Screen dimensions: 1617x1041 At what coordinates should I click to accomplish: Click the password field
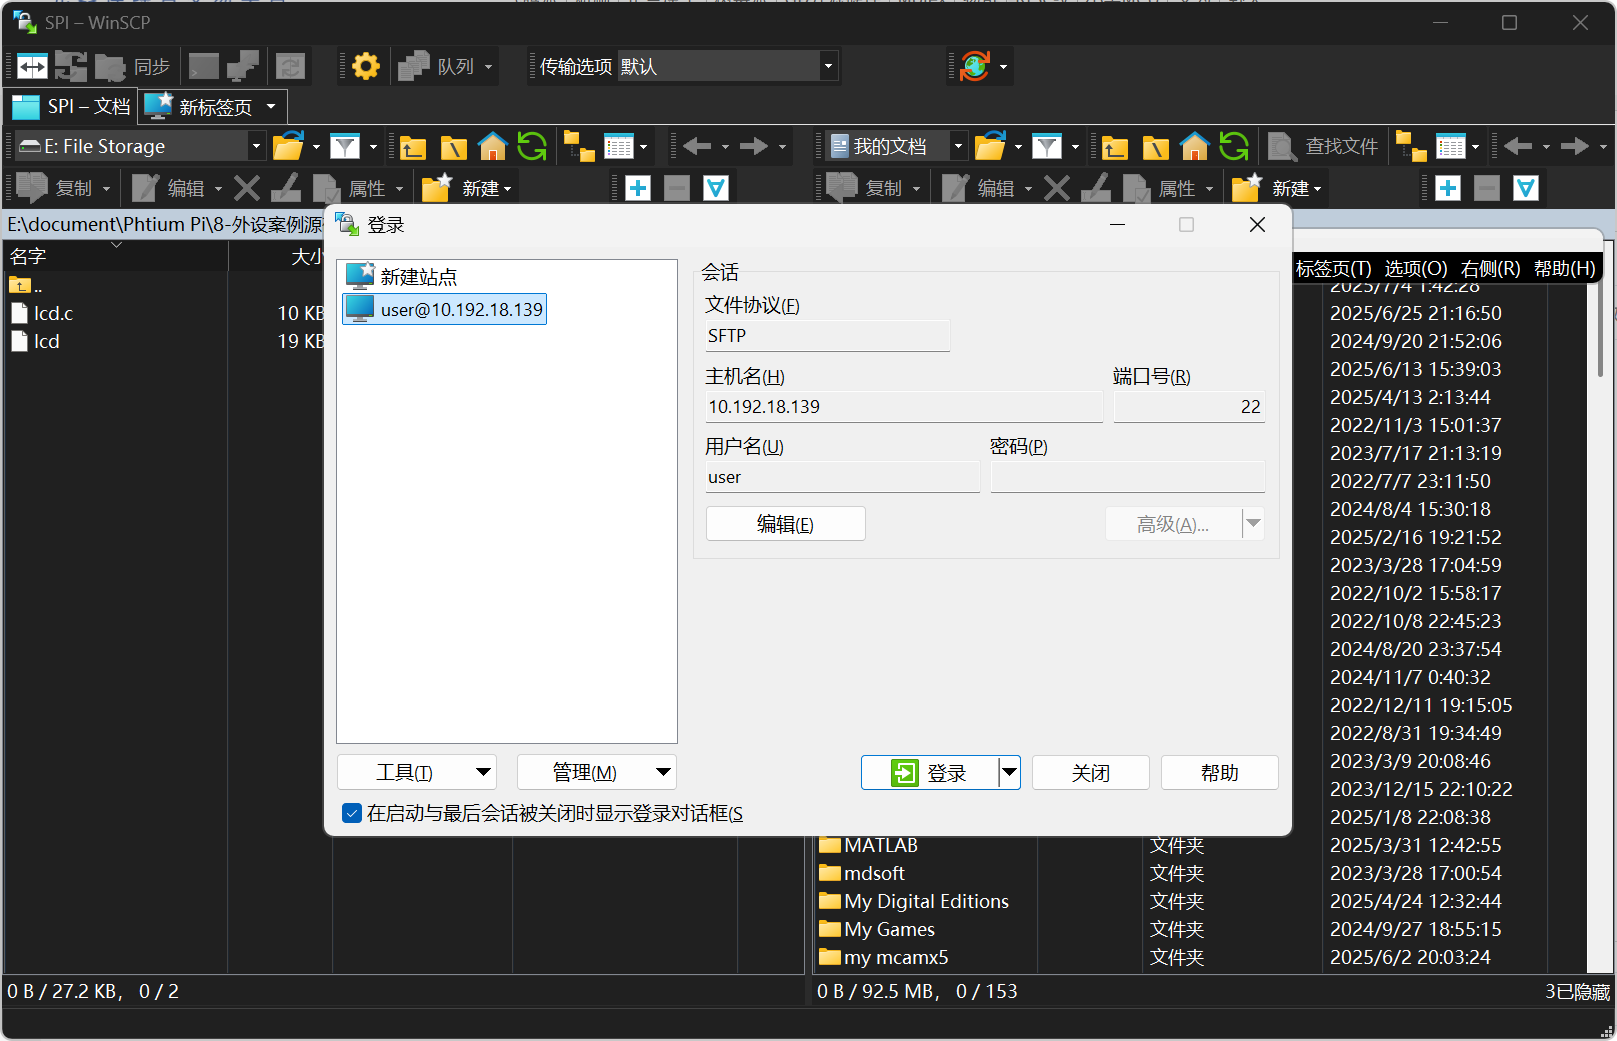pos(1127,476)
